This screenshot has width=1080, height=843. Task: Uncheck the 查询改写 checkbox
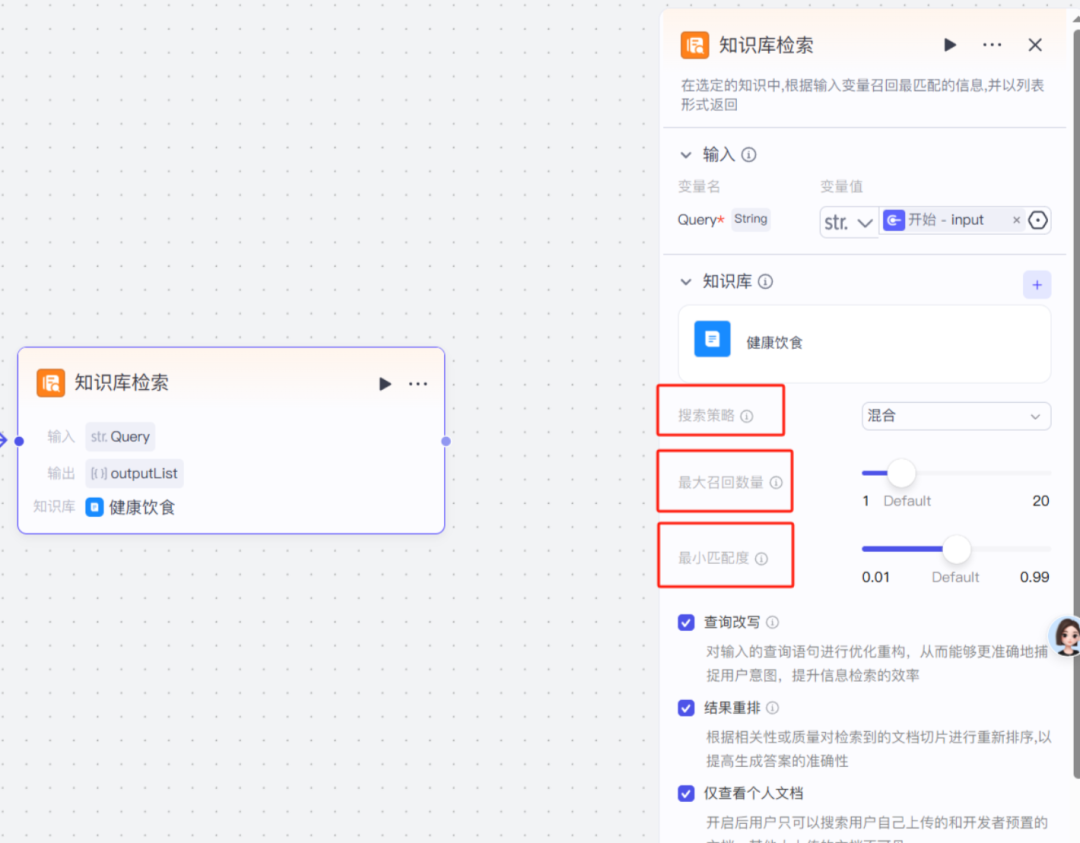686,622
